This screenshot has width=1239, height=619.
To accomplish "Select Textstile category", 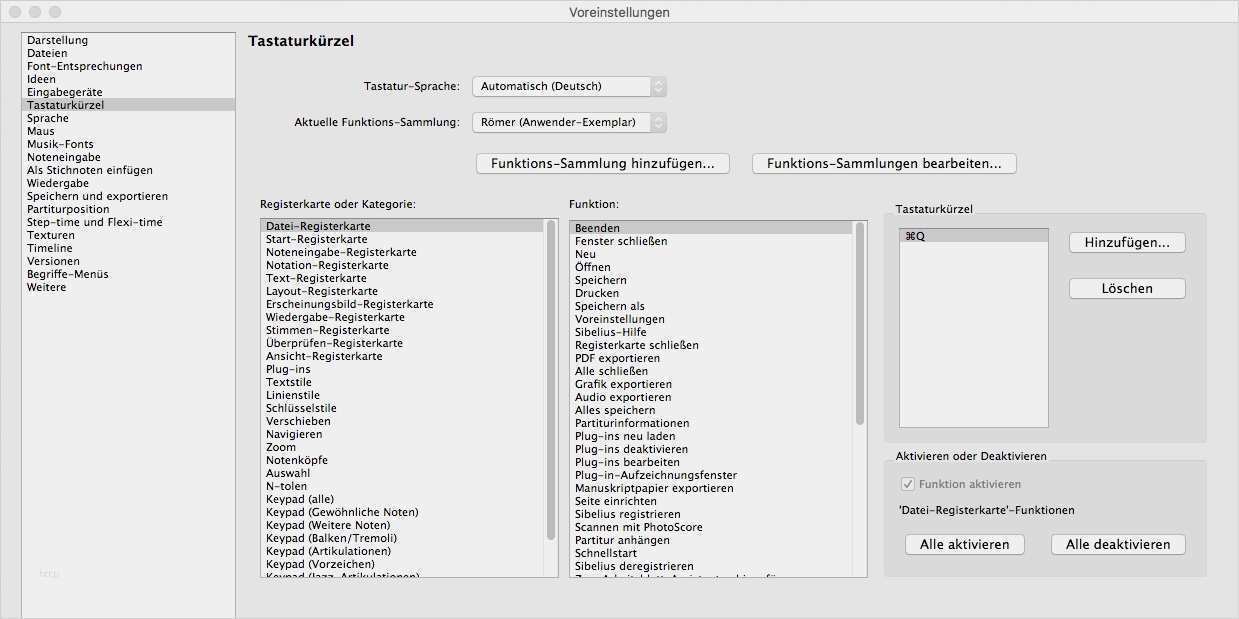I will pos(403,383).
